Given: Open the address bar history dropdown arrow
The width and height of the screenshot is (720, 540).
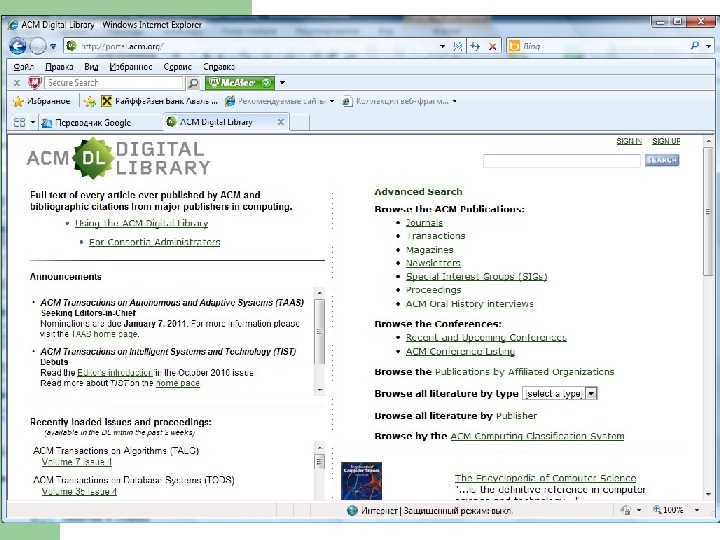Looking at the screenshot, I should pyautogui.click(x=442, y=46).
